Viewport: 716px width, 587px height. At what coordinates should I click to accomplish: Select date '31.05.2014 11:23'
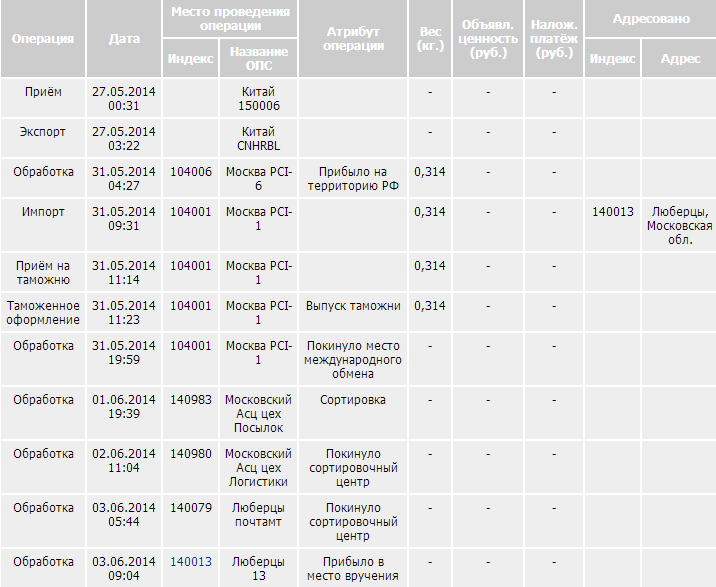(124, 312)
